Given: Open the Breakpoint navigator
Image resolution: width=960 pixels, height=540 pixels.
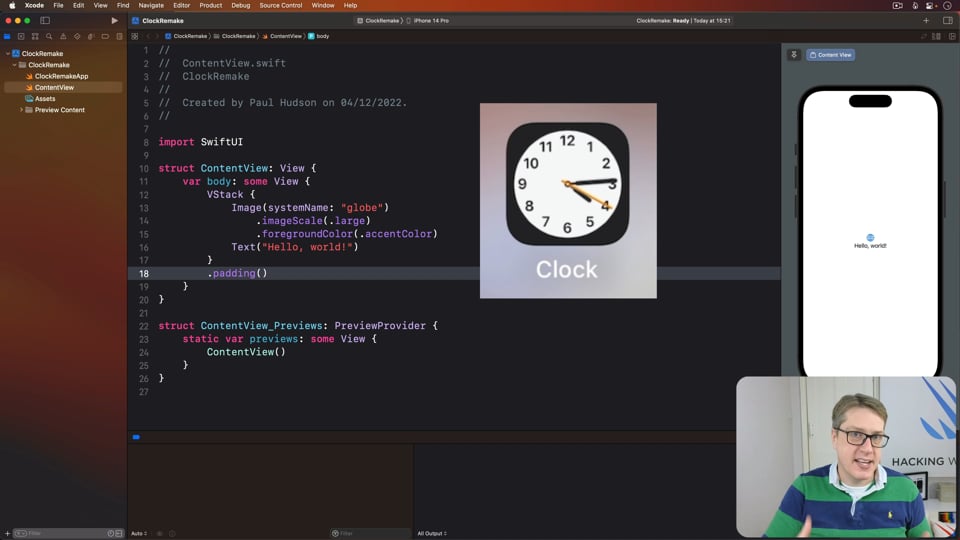Looking at the screenshot, I should pos(105,36).
